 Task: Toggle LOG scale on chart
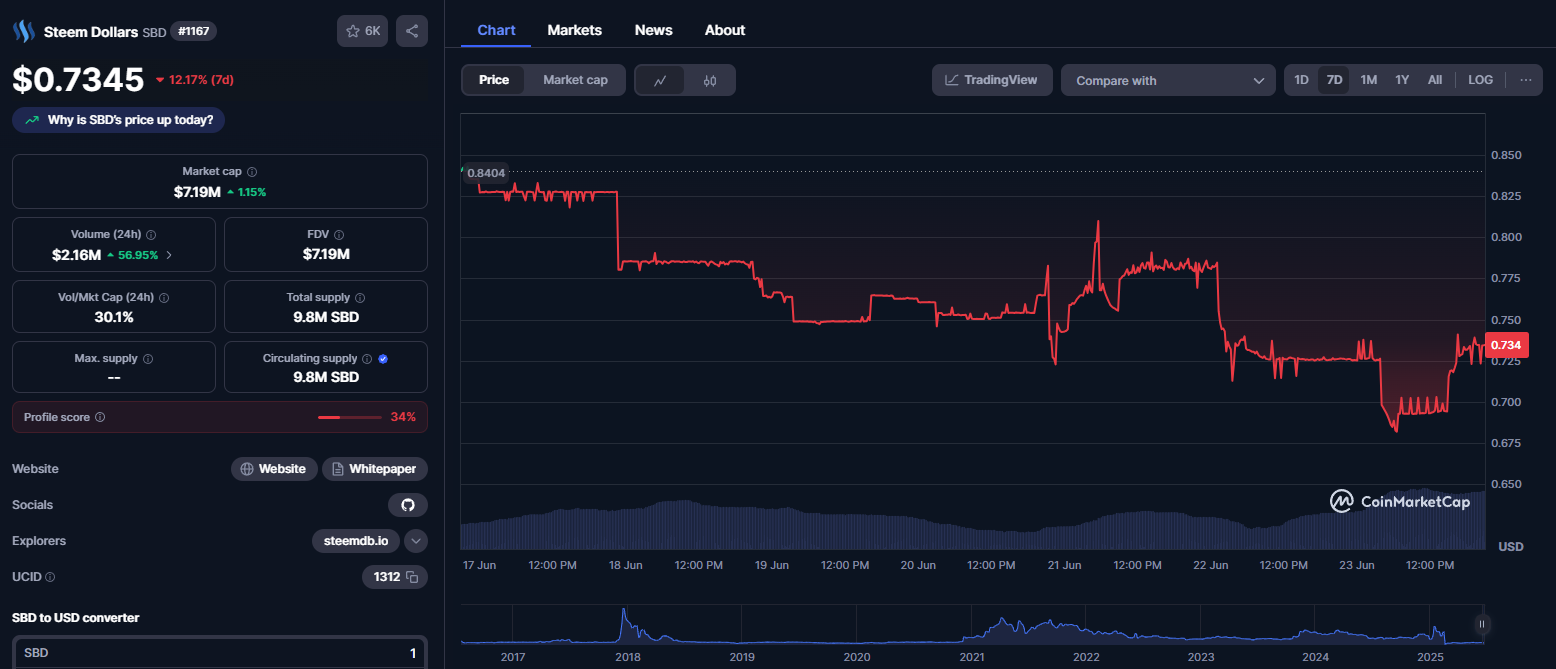point(1480,80)
